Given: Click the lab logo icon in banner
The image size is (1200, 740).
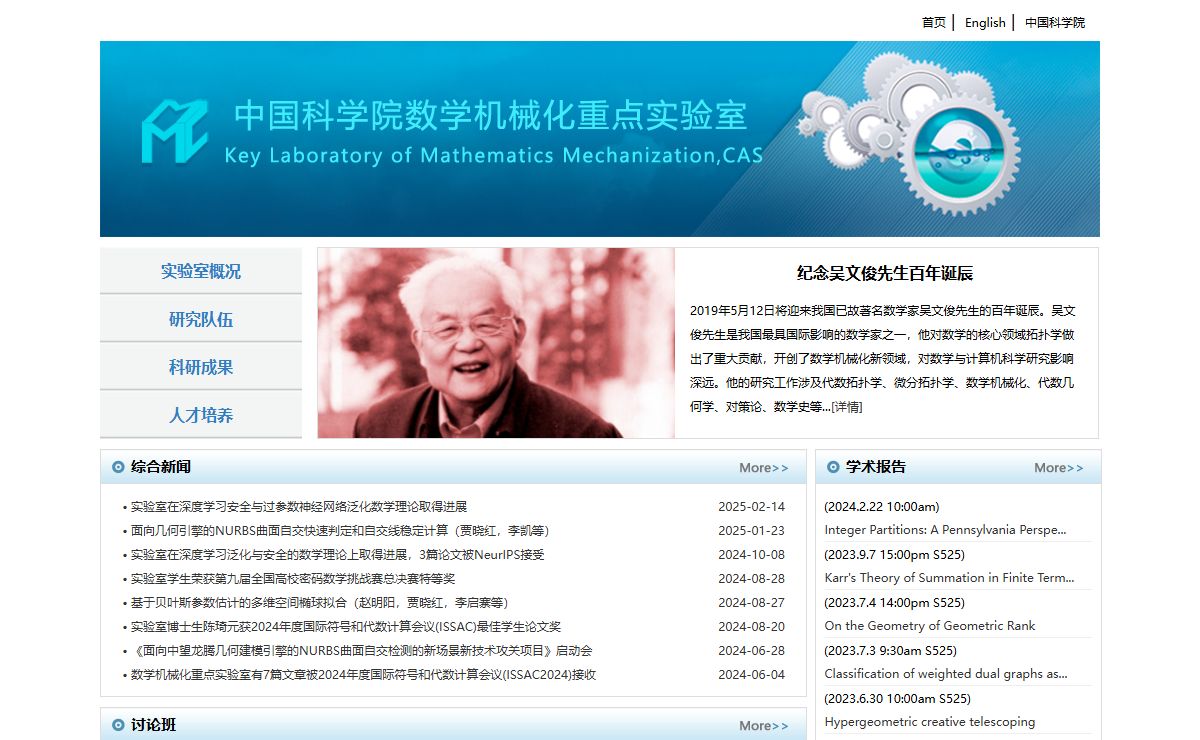Looking at the screenshot, I should [174, 131].
